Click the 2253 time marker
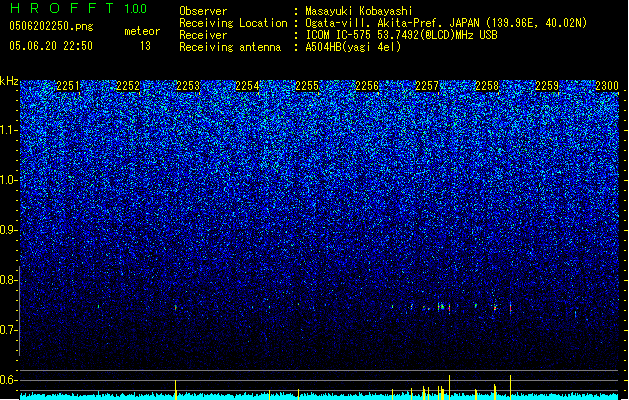The height and width of the screenshot is (400, 629). pos(188,86)
